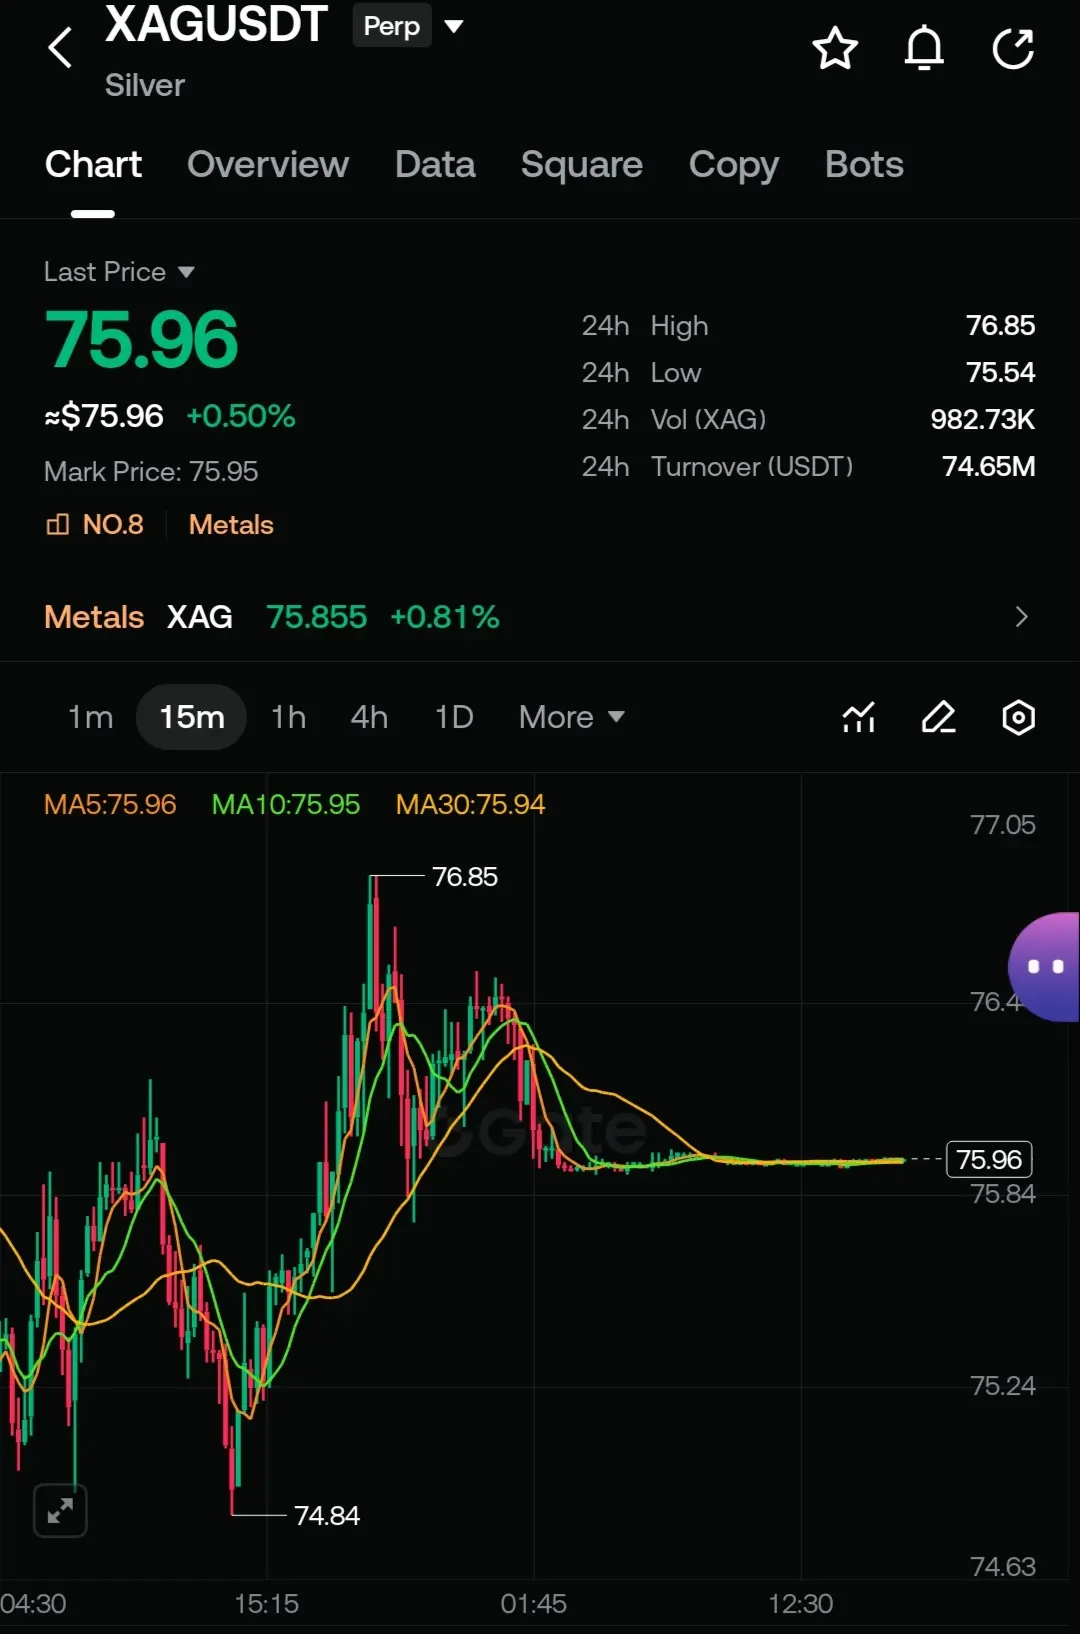The height and width of the screenshot is (1634, 1080).
Task: Tap the share icon
Action: (1013, 48)
